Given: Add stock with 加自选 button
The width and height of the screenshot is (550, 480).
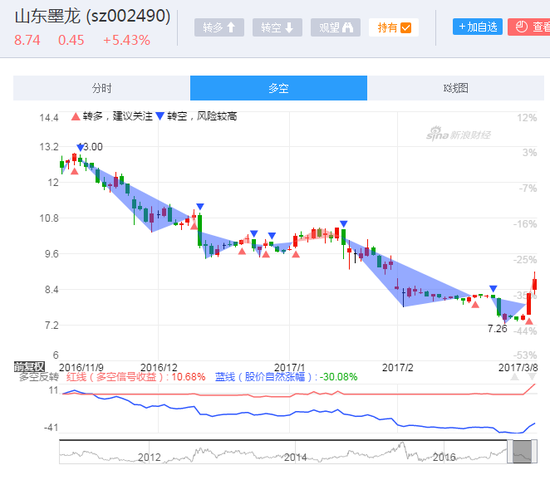Looking at the screenshot, I should click(477, 27).
